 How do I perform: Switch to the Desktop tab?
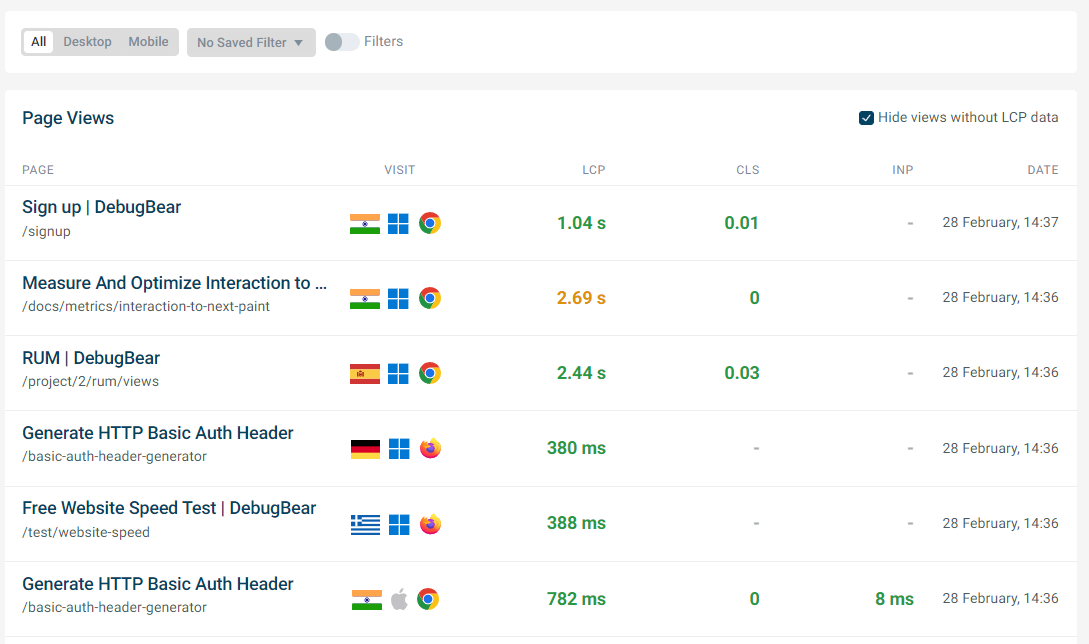[88, 42]
